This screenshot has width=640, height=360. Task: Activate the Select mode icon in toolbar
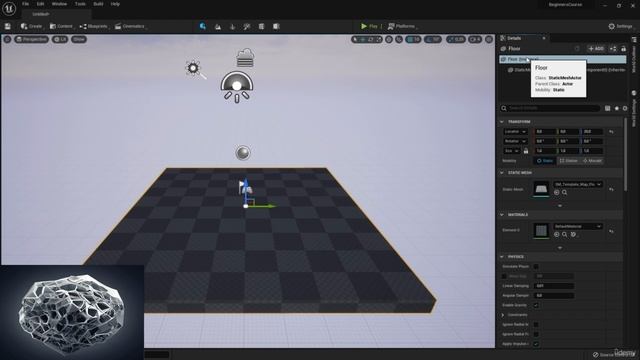(203, 26)
